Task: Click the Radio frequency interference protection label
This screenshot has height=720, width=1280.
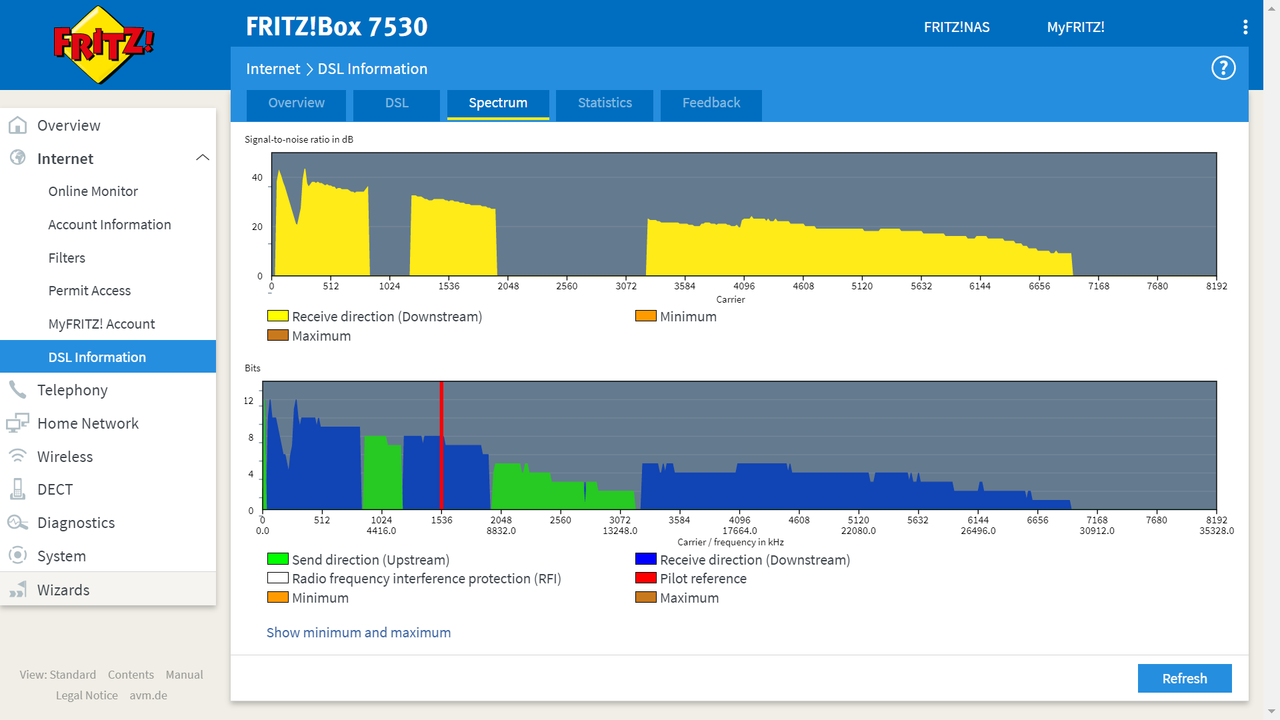Action: click(426, 578)
